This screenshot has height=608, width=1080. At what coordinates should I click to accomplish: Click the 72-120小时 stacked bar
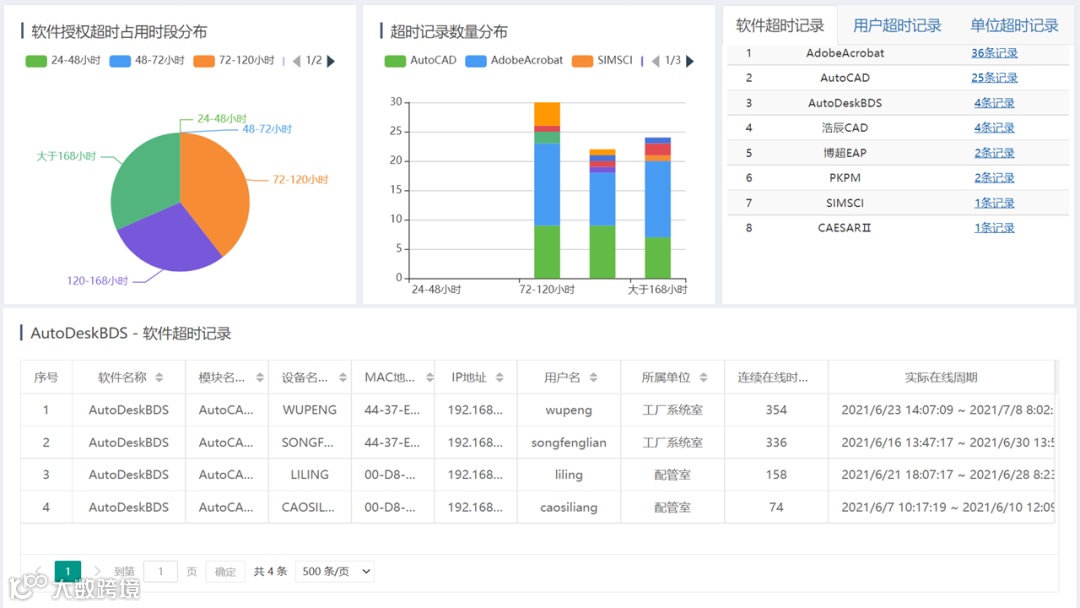click(x=547, y=190)
